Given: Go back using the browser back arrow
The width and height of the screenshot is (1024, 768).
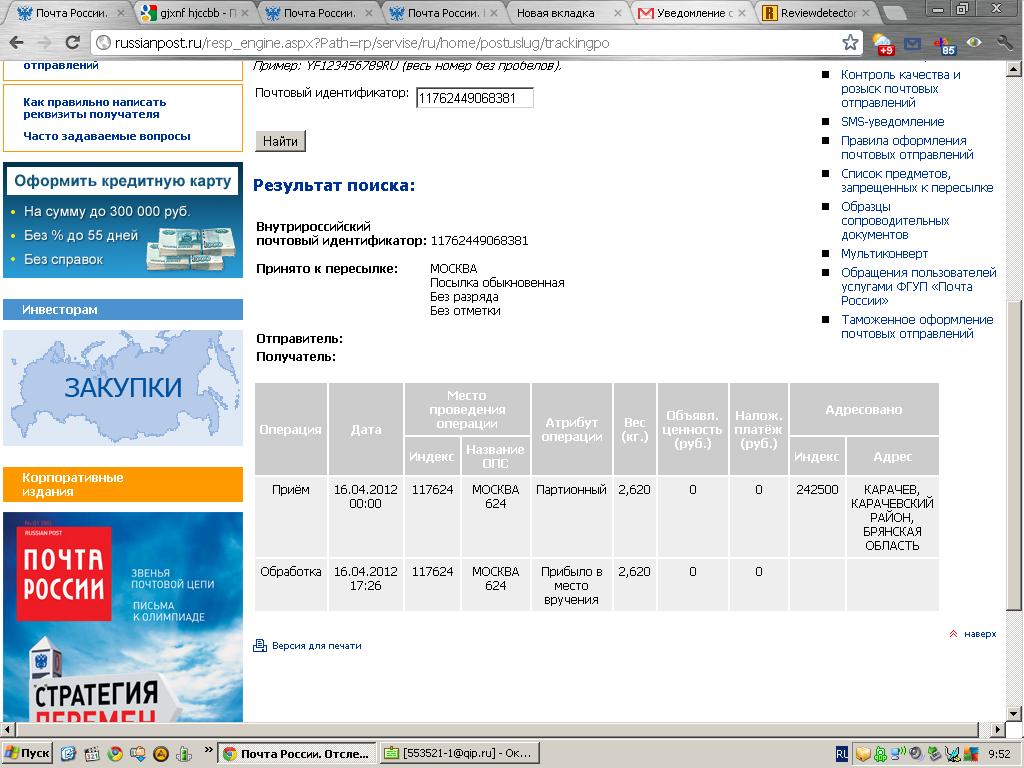Looking at the screenshot, I should pos(17,43).
